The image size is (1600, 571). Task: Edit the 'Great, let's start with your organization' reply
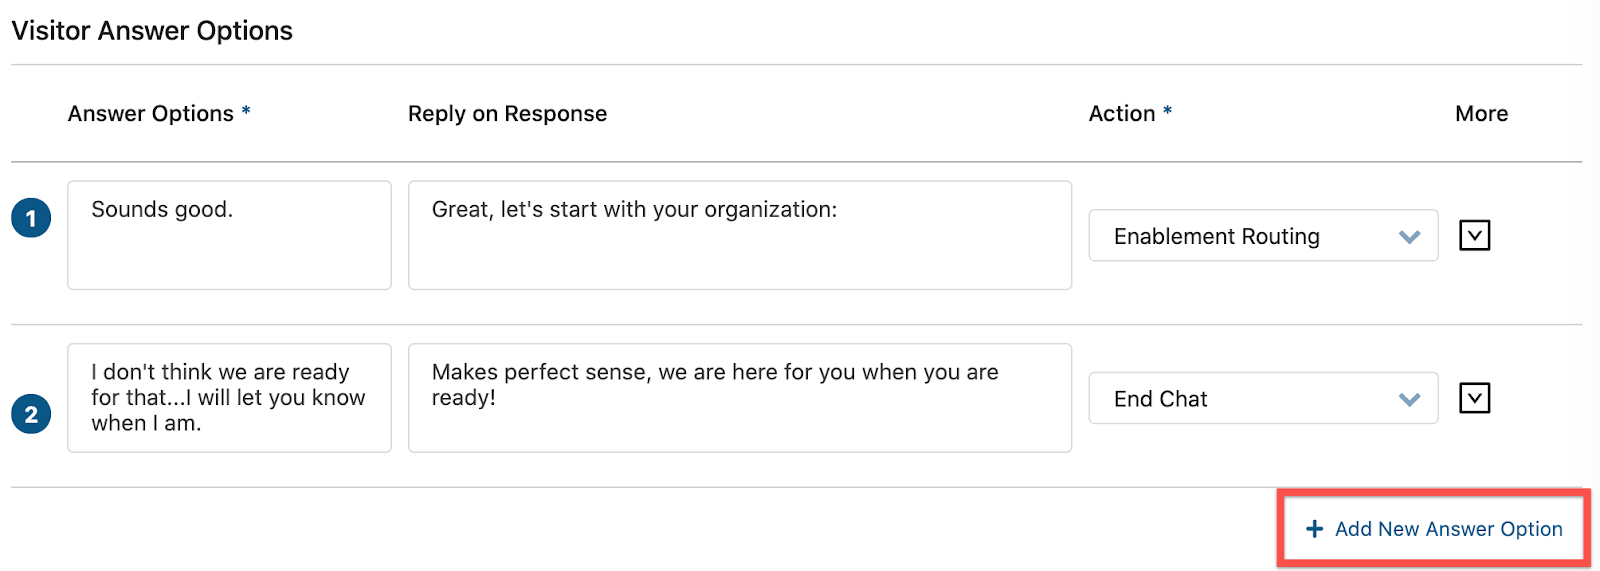click(x=740, y=235)
